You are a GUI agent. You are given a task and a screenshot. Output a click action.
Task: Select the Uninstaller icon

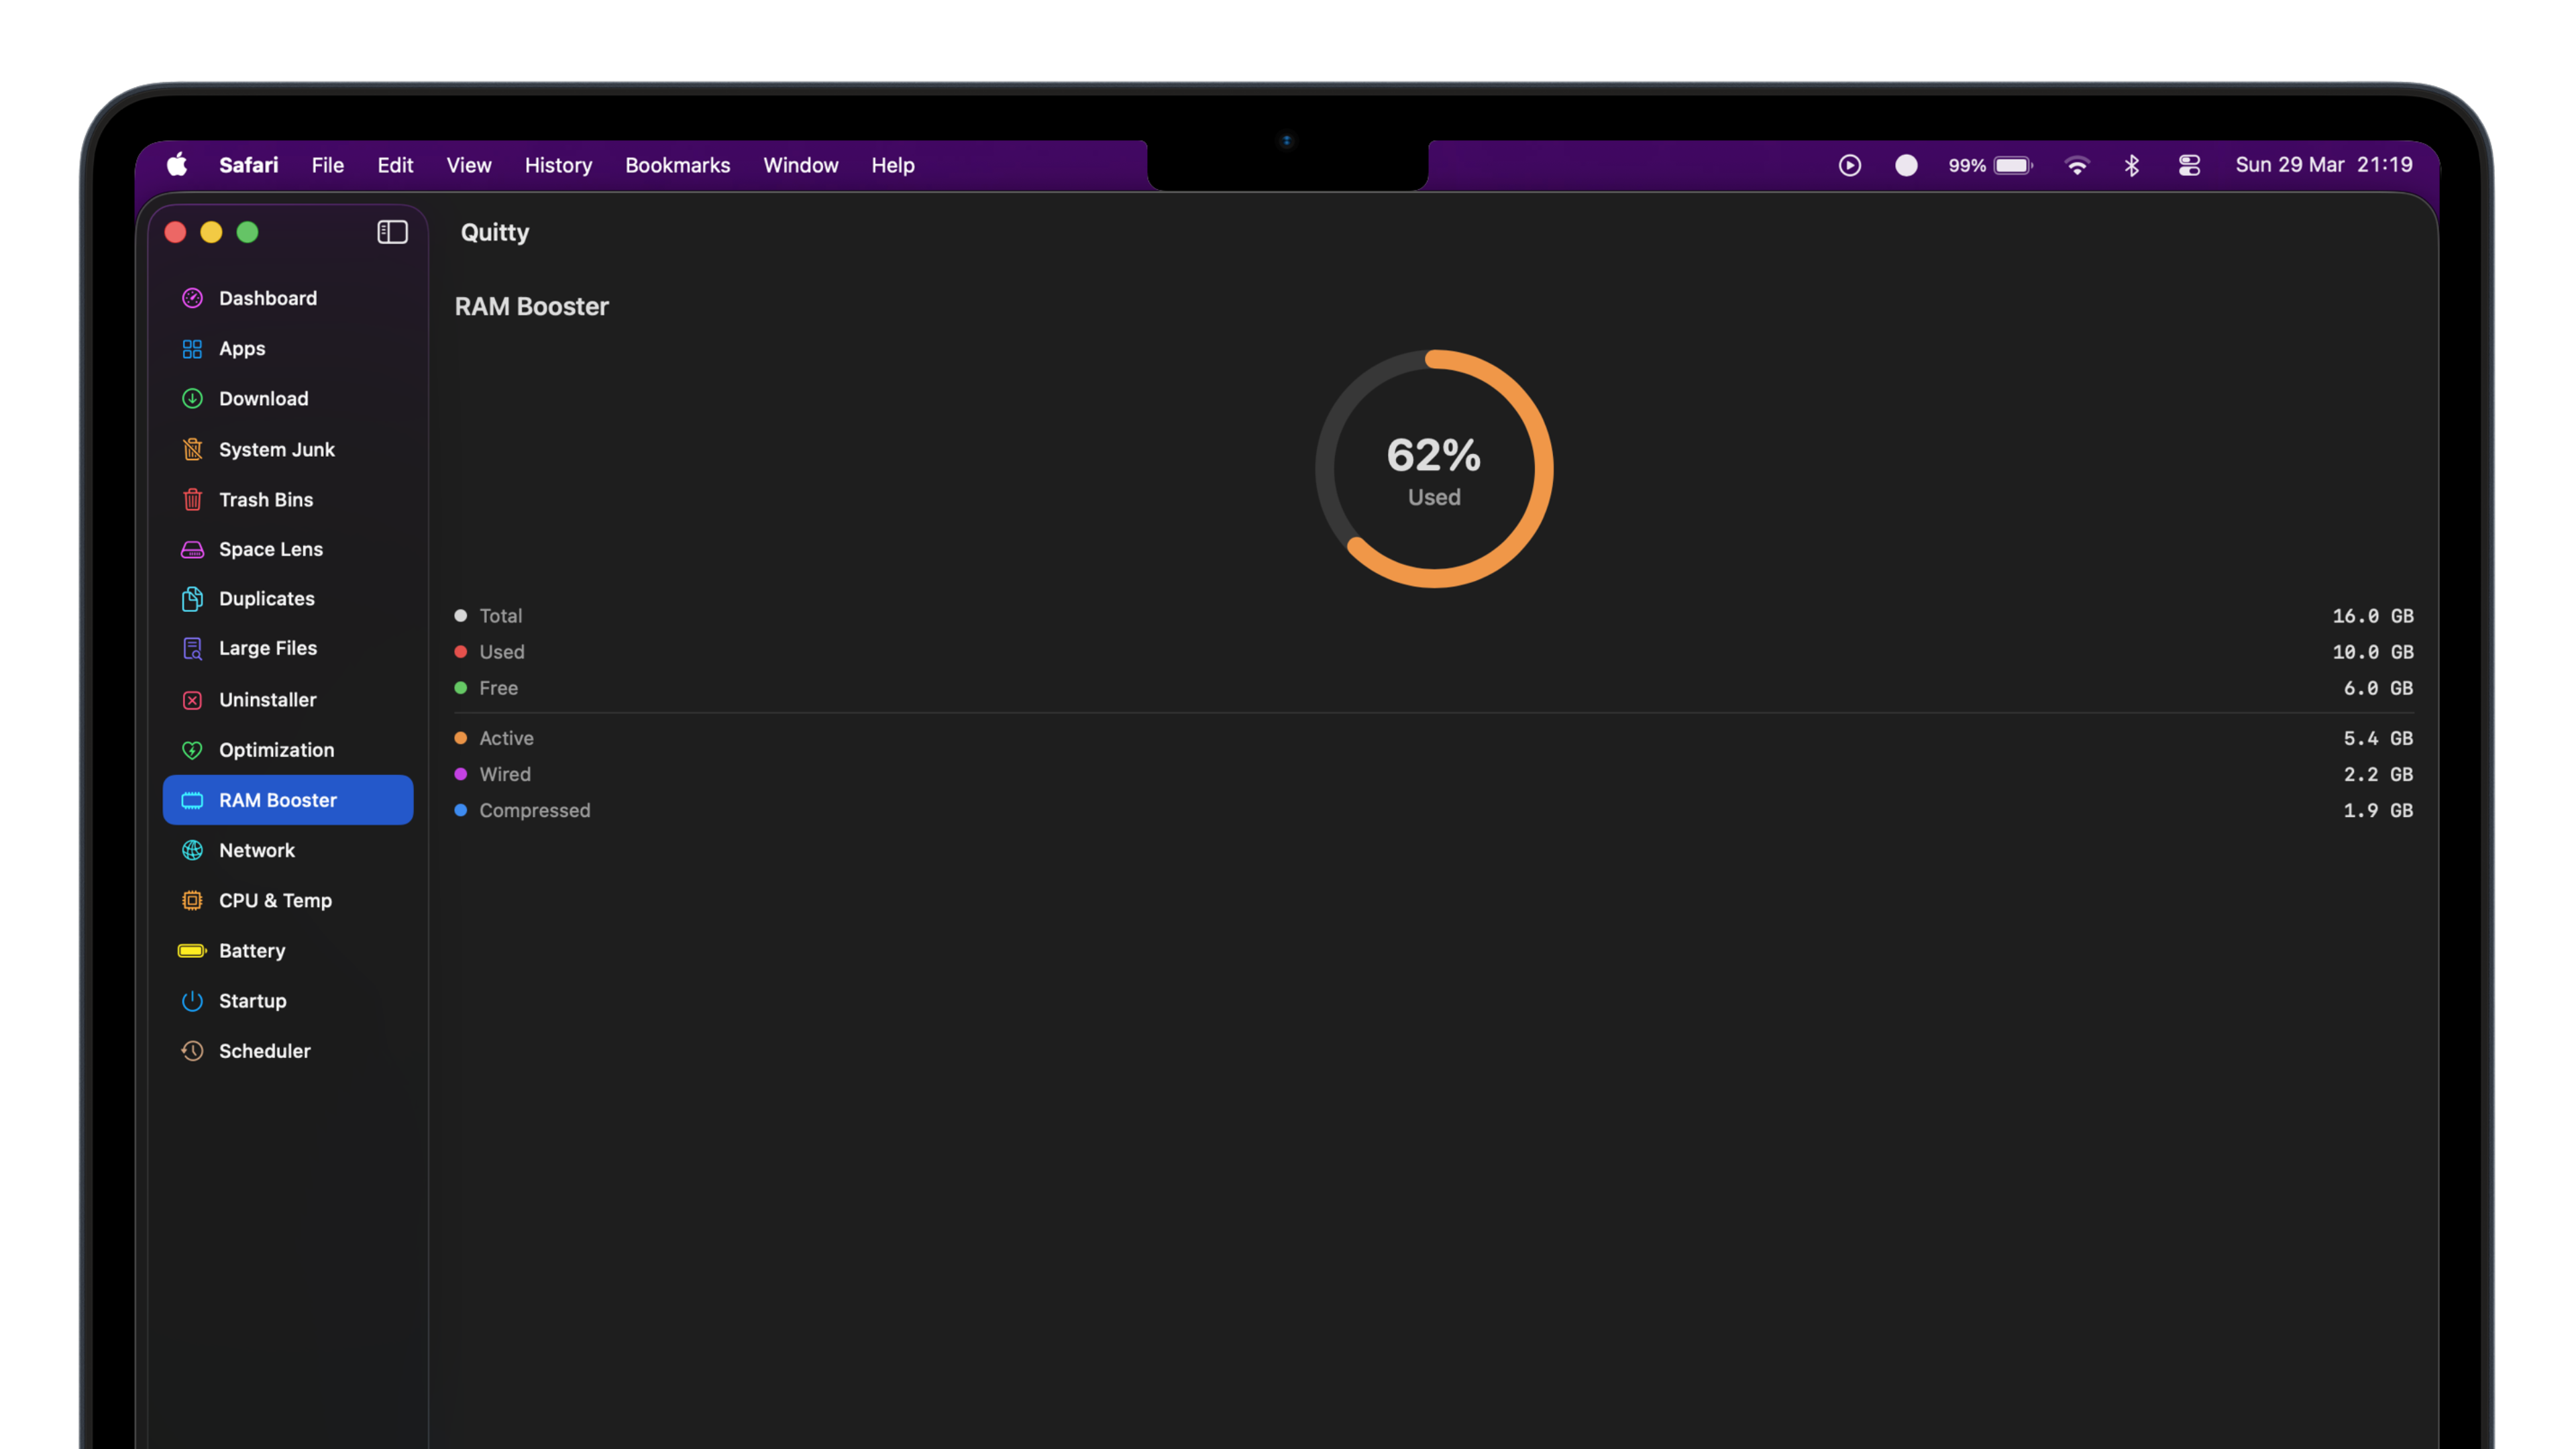pyautogui.click(x=192, y=700)
